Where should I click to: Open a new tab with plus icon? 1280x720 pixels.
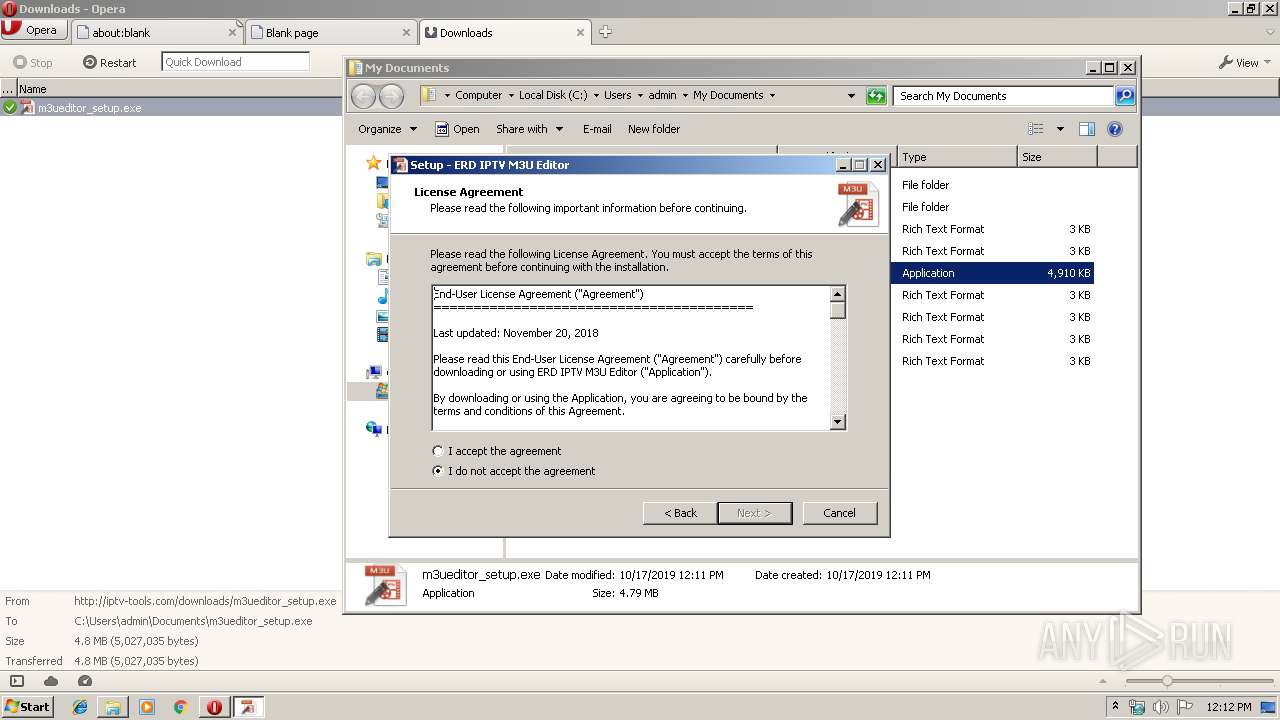tap(605, 32)
